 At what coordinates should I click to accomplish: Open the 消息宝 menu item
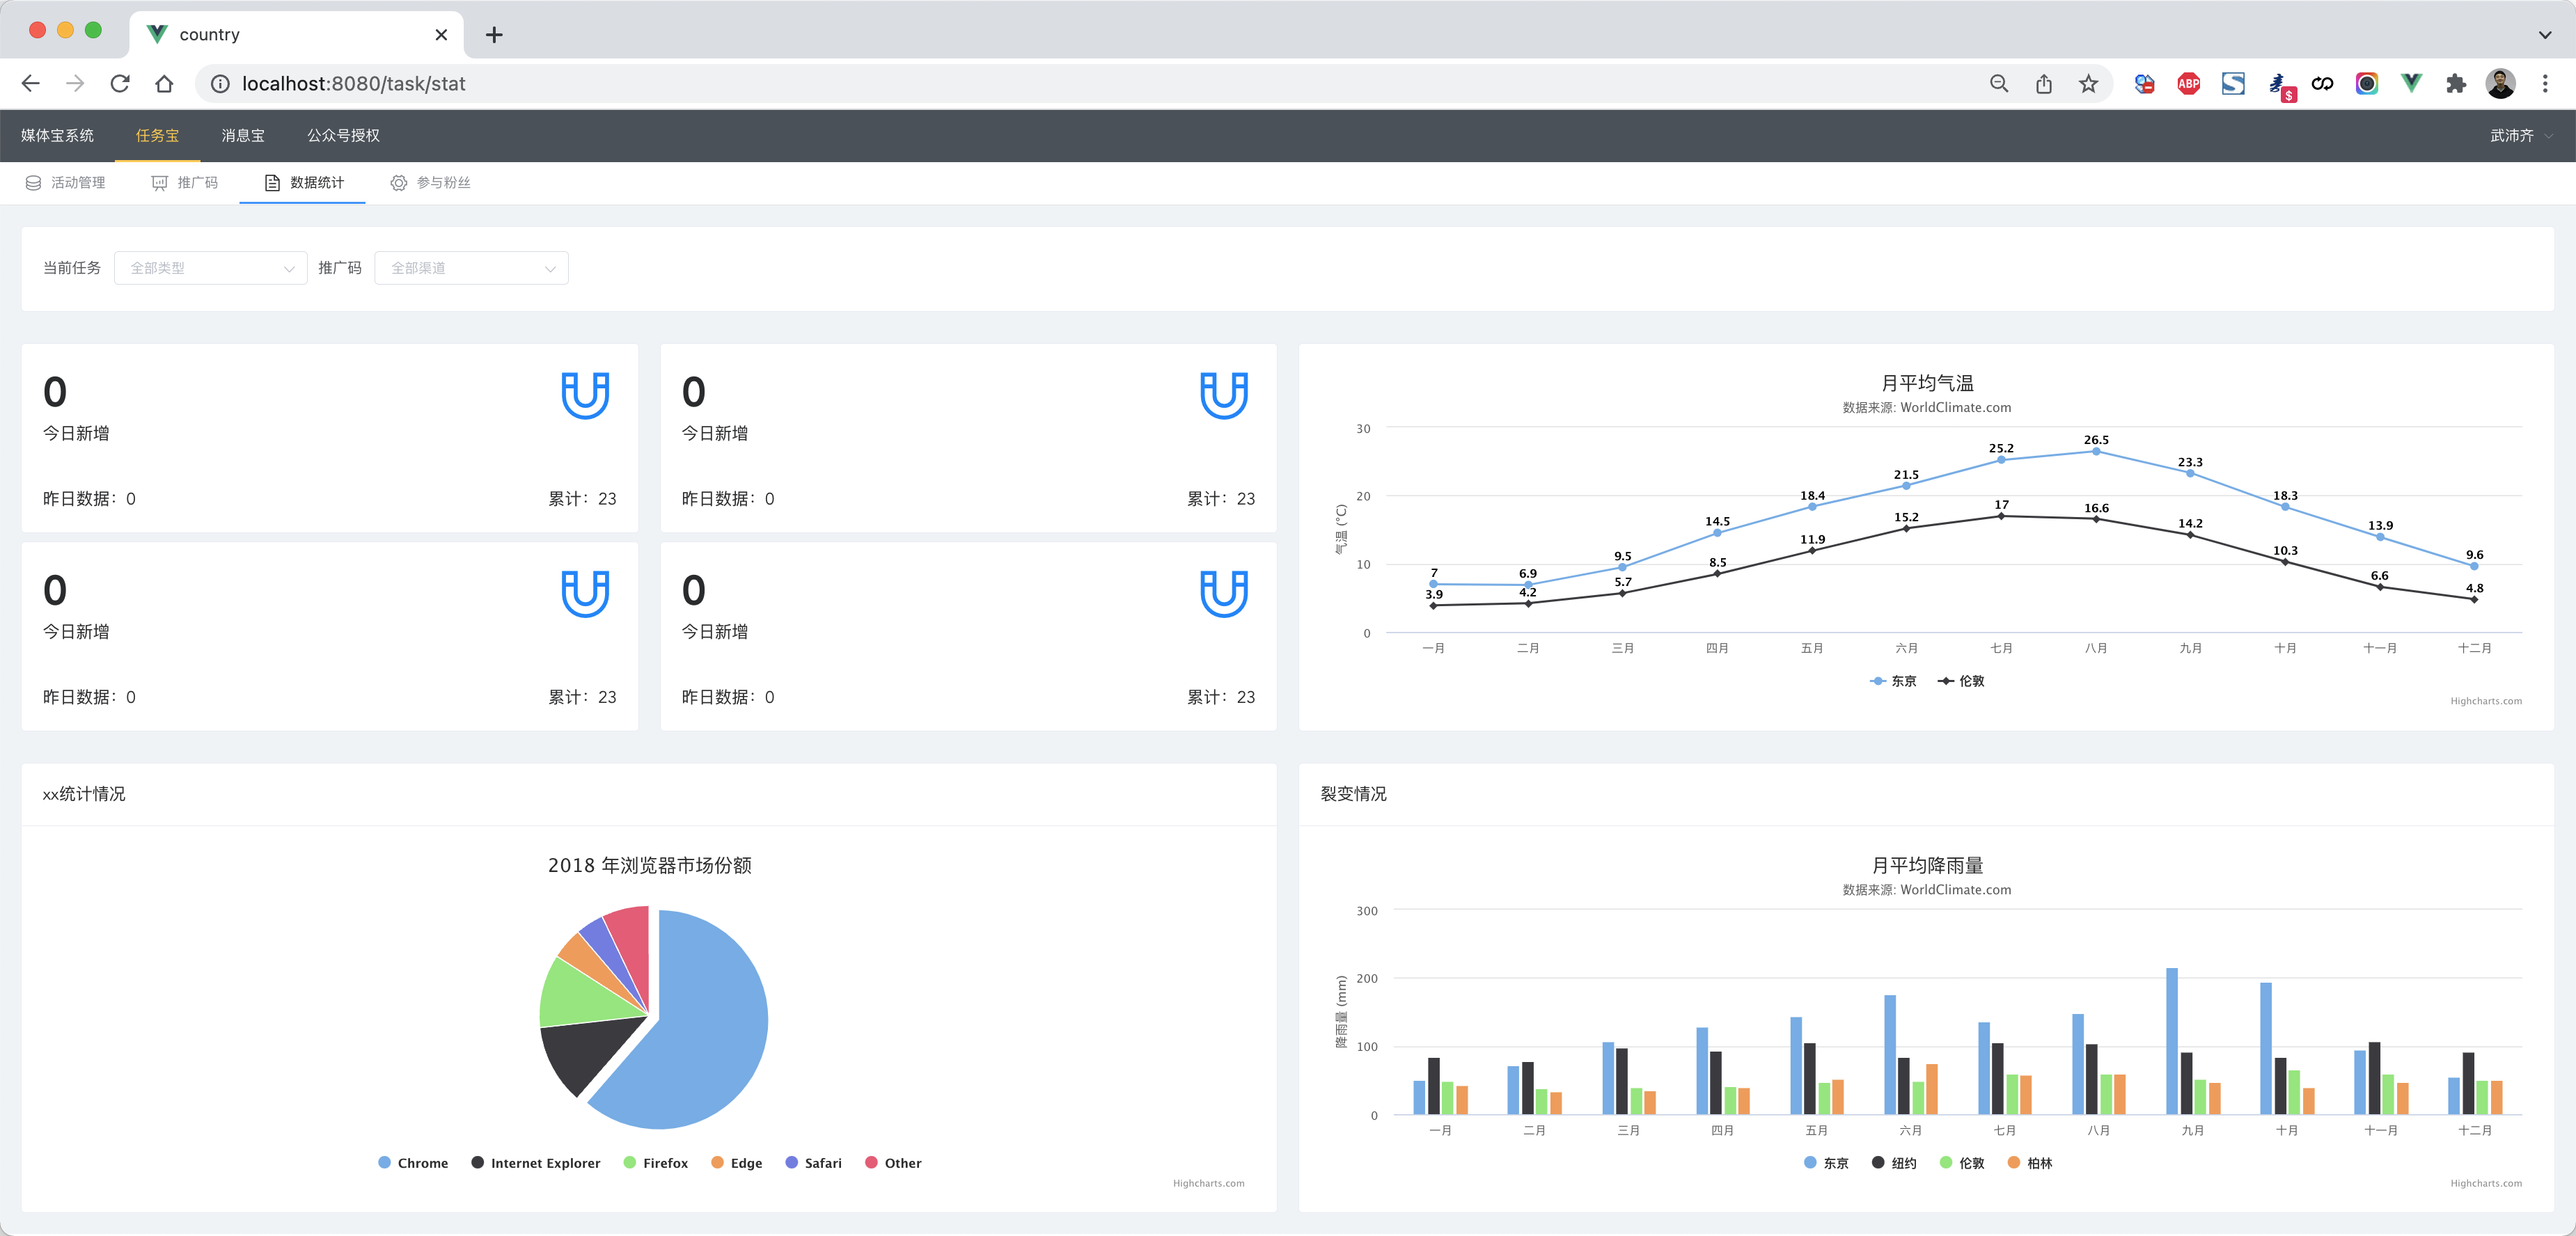click(243, 136)
